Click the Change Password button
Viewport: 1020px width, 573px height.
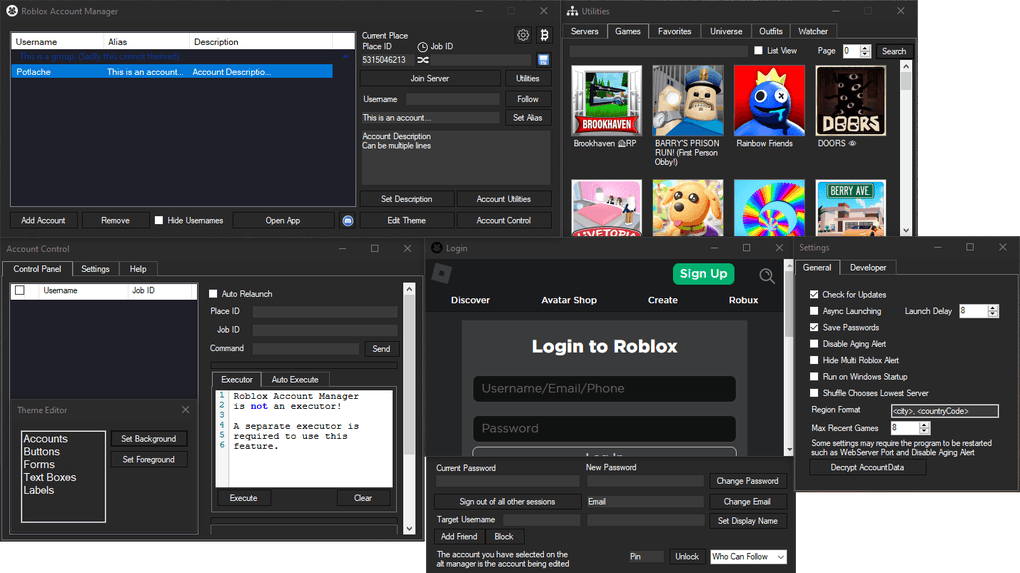(x=747, y=481)
